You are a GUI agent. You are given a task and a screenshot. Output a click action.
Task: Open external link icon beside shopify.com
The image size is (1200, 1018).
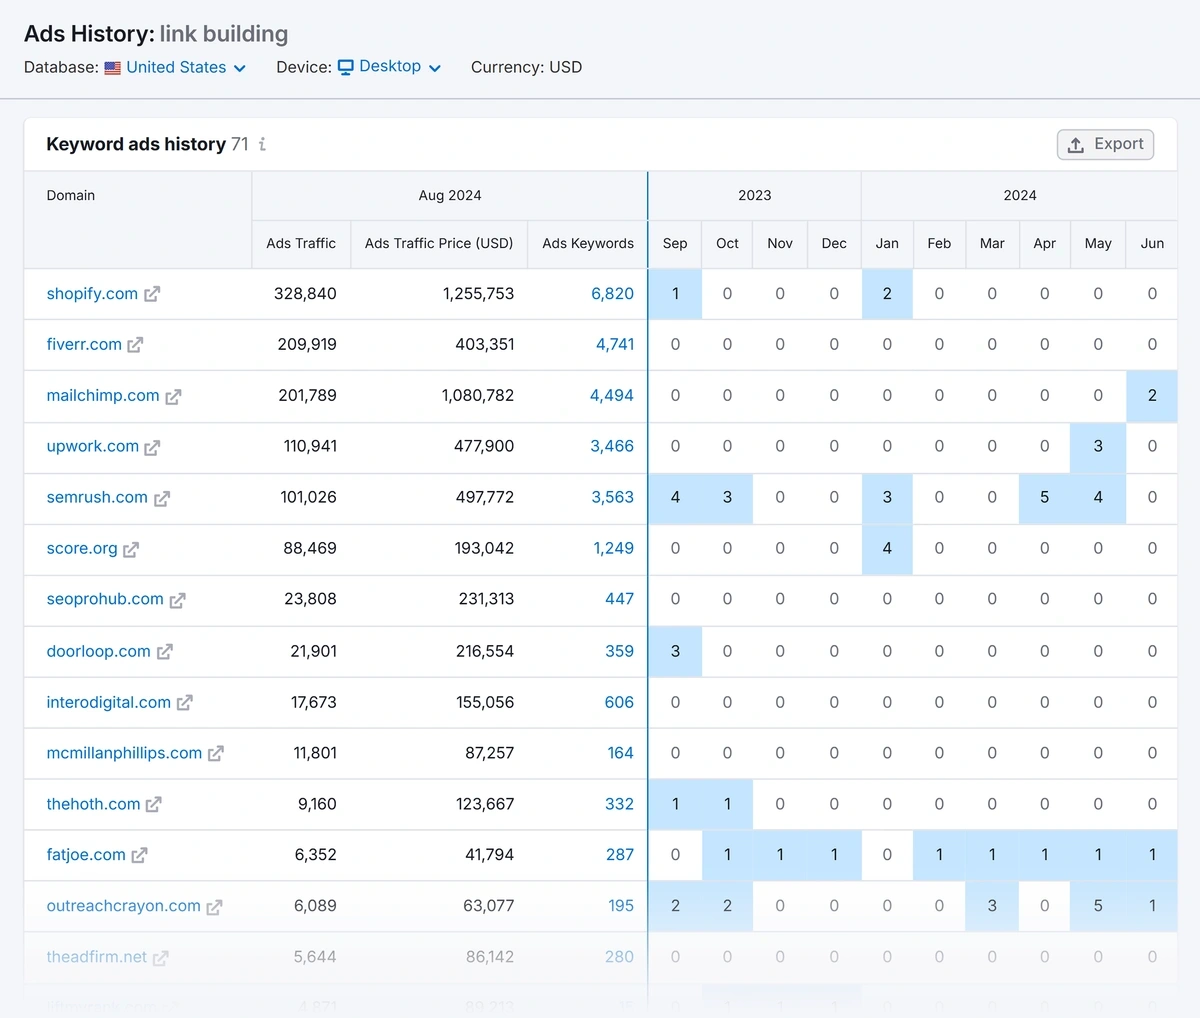(152, 294)
